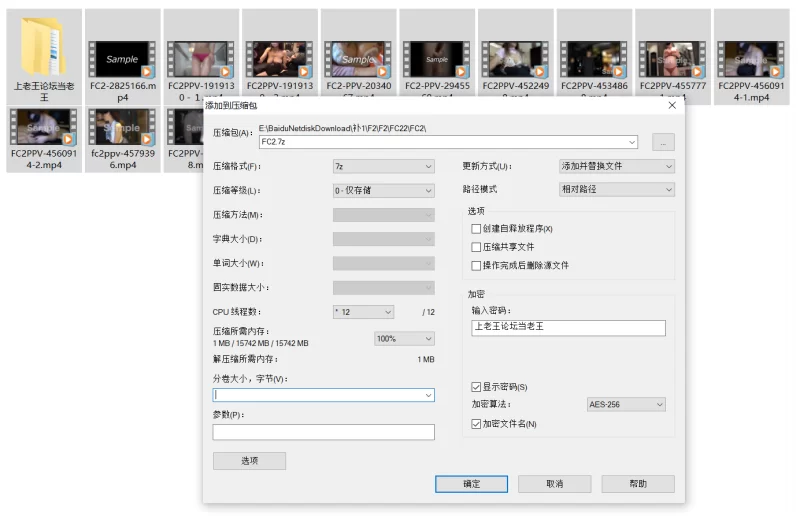
Task: Click the 选项 button
Action: point(249,461)
